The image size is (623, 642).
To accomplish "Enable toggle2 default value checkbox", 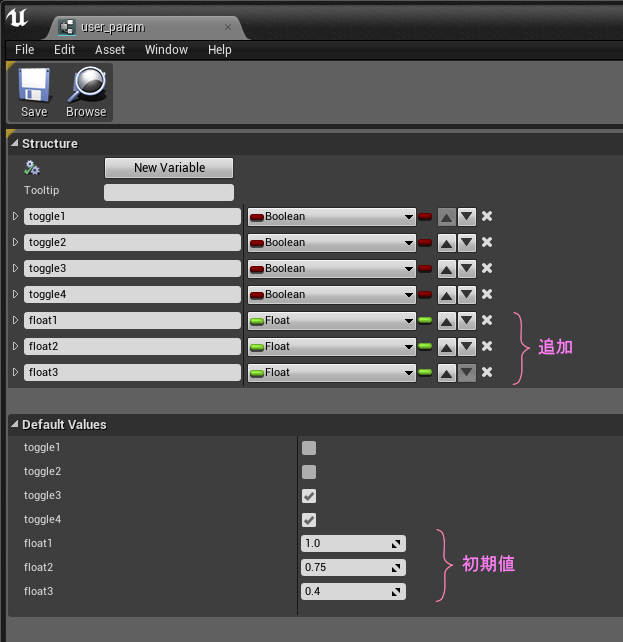I will pyautogui.click(x=309, y=472).
